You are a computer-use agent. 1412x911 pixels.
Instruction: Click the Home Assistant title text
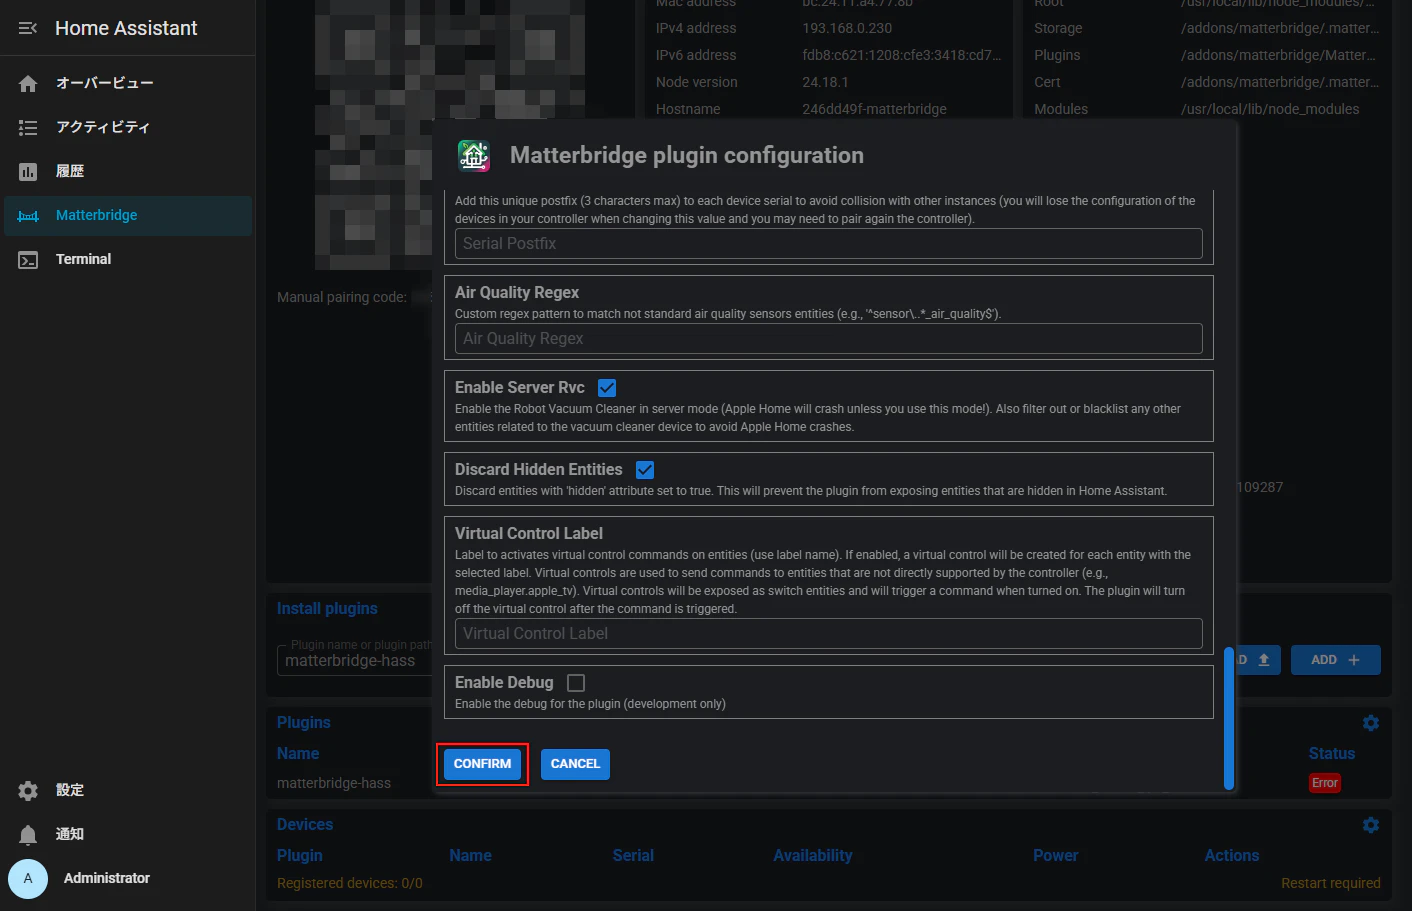pyautogui.click(x=126, y=28)
